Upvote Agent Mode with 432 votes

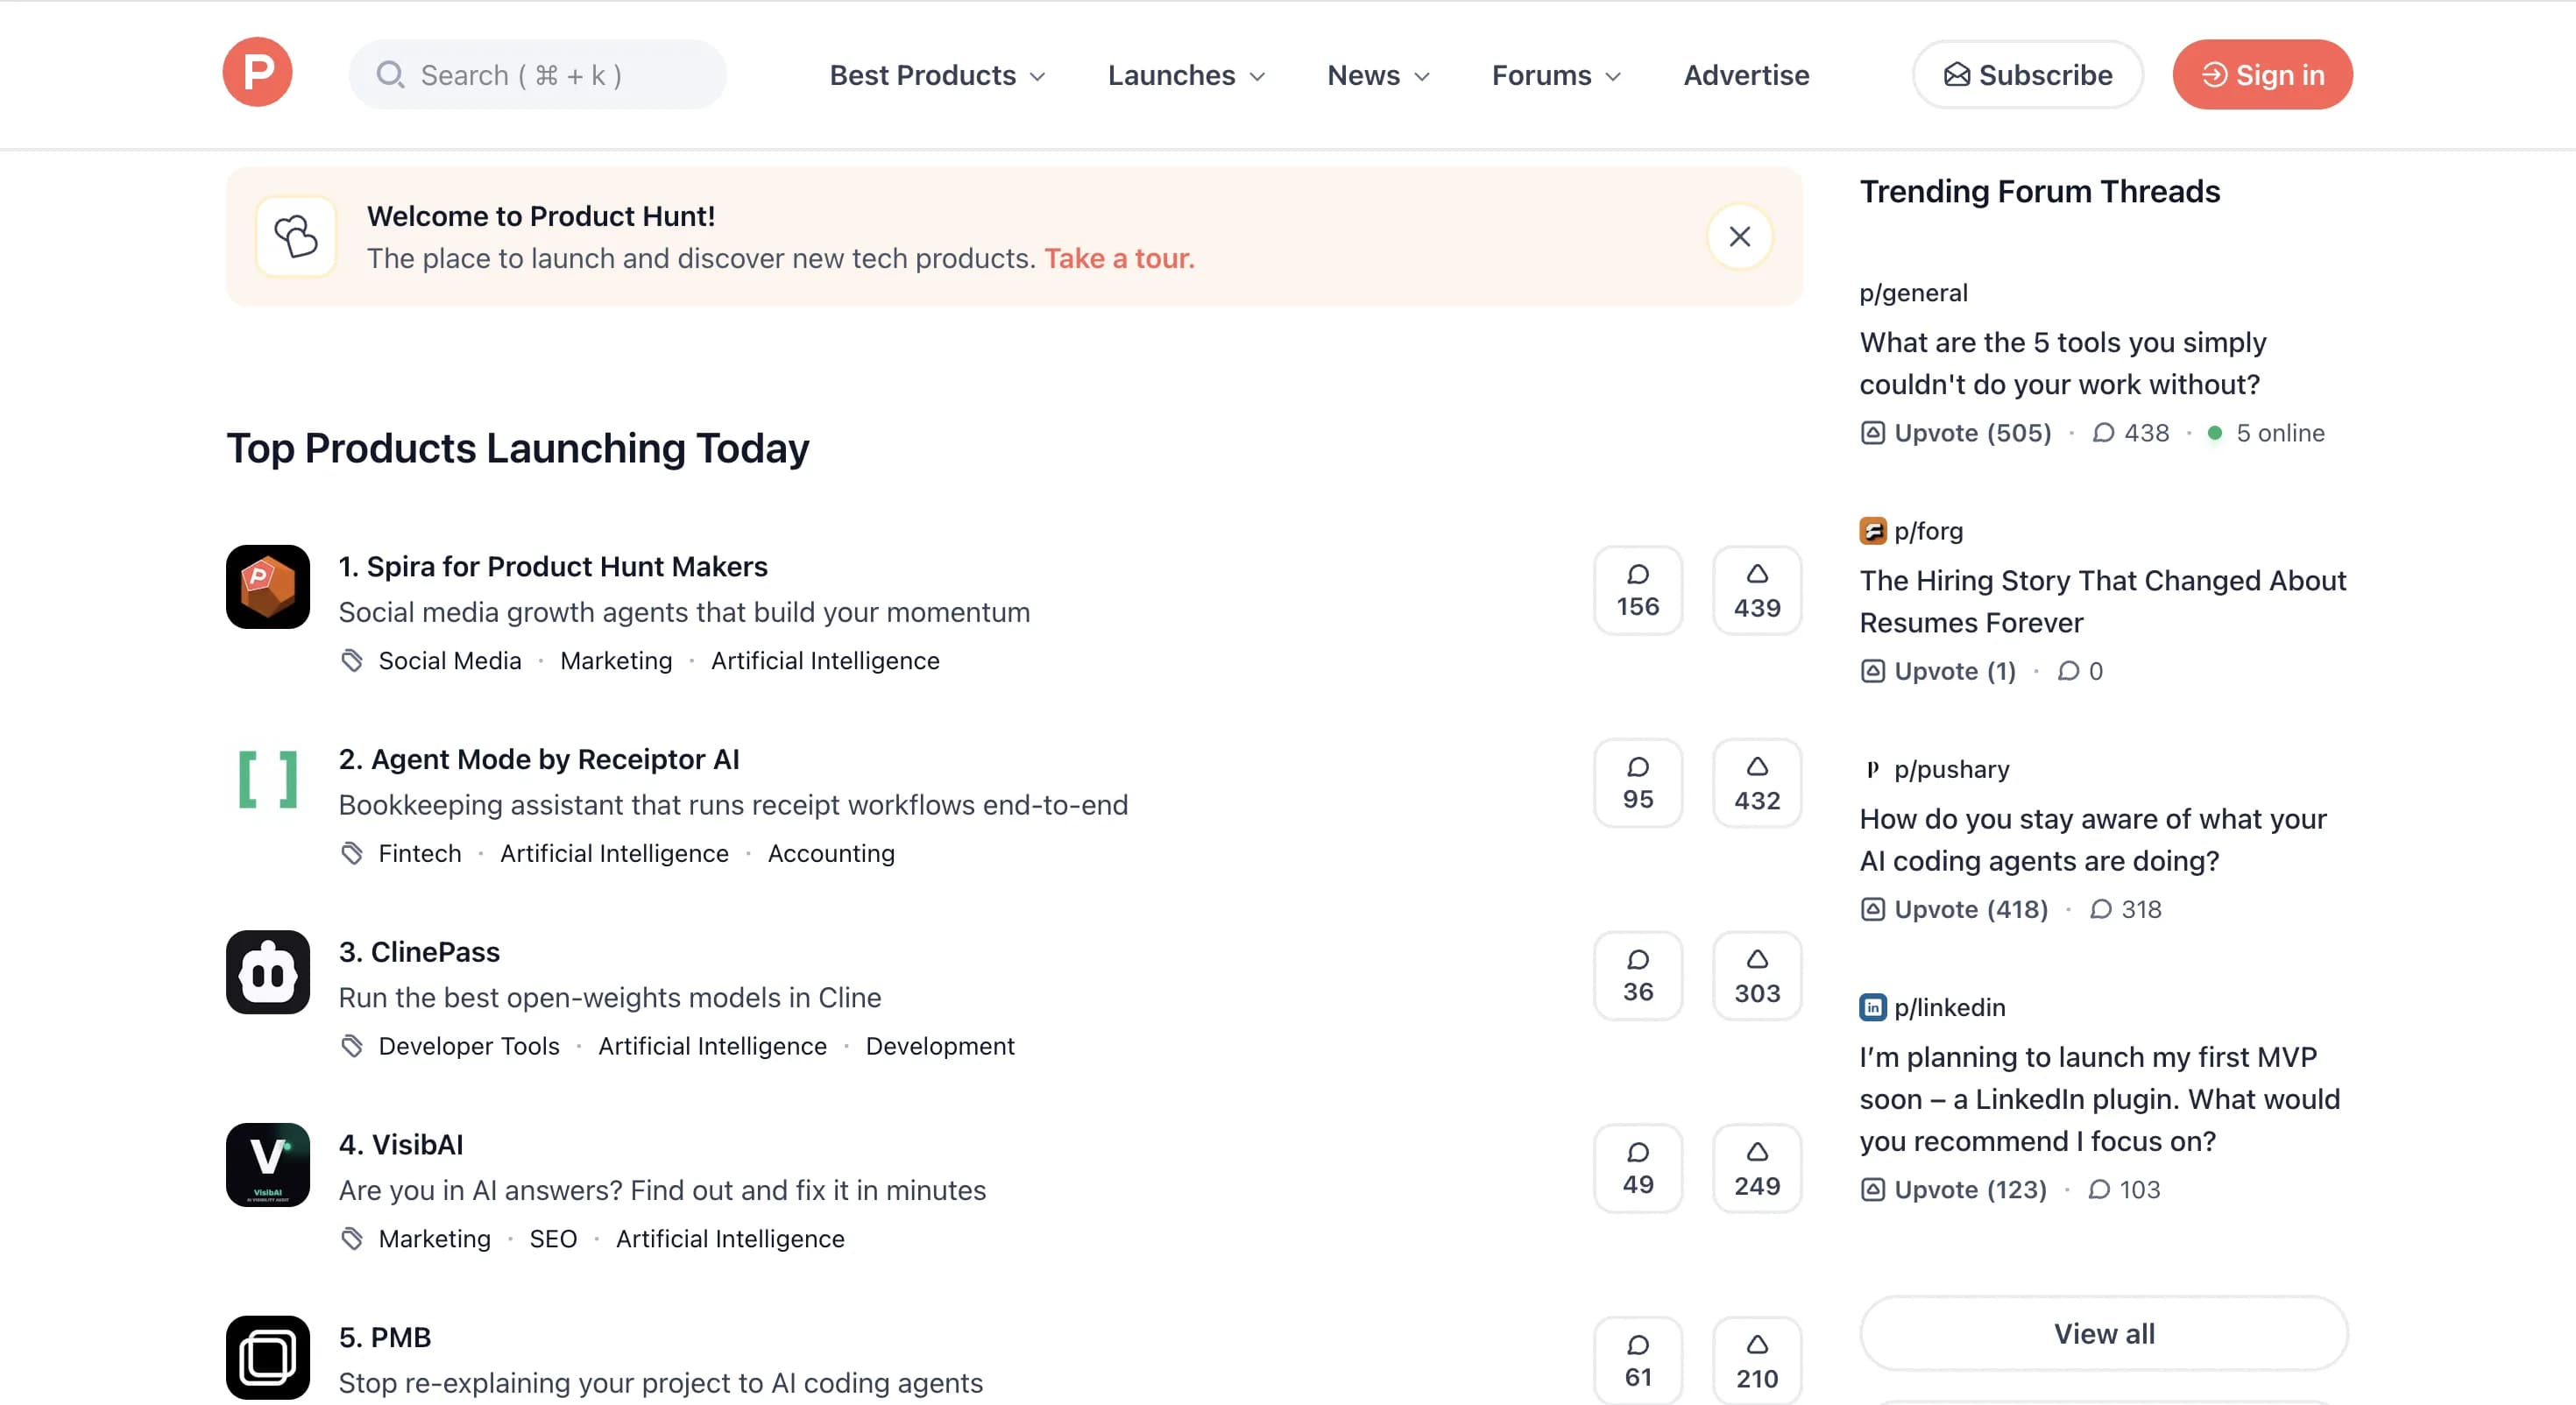click(1757, 783)
